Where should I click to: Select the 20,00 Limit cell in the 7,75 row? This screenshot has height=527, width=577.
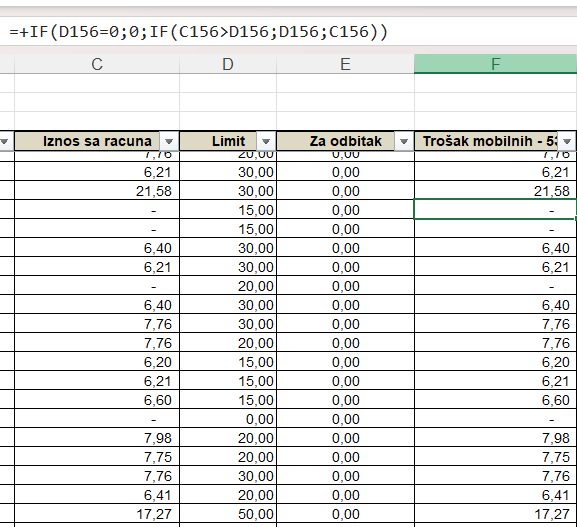[x=228, y=457]
